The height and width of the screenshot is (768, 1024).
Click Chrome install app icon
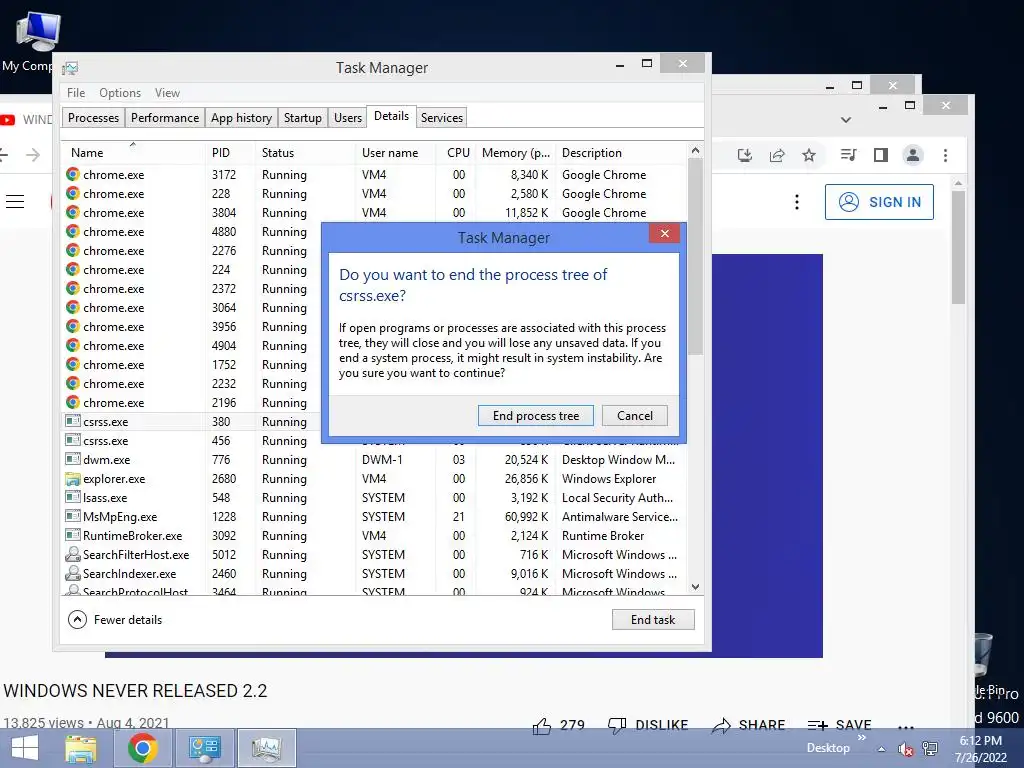(744, 155)
